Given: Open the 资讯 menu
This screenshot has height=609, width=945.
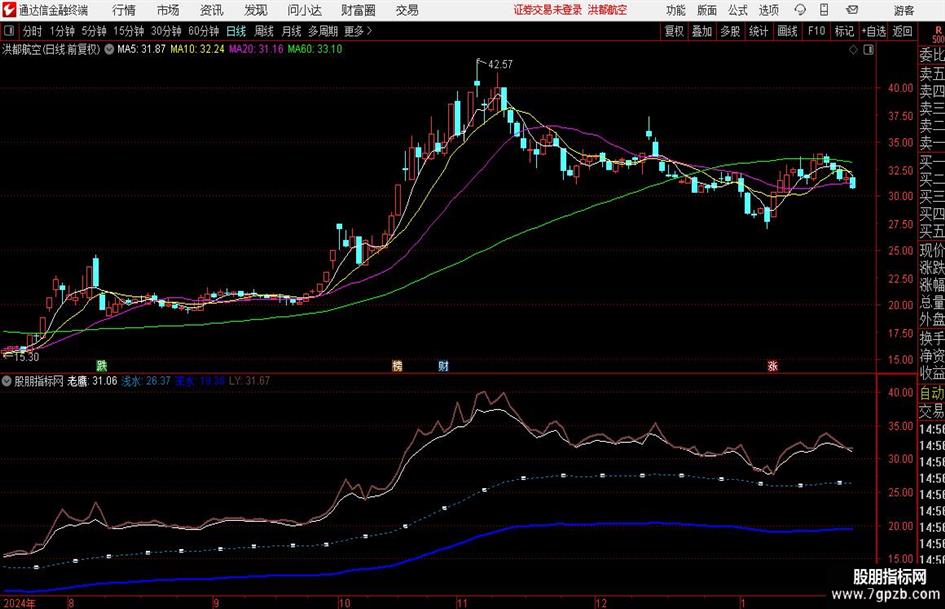Looking at the screenshot, I should [212, 10].
